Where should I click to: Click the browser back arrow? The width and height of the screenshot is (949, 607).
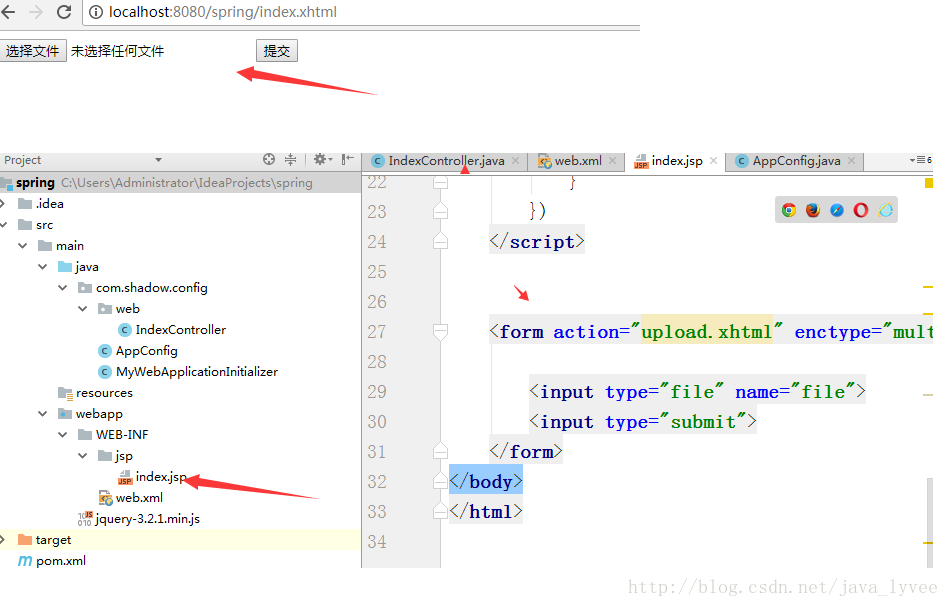pos(8,11)
